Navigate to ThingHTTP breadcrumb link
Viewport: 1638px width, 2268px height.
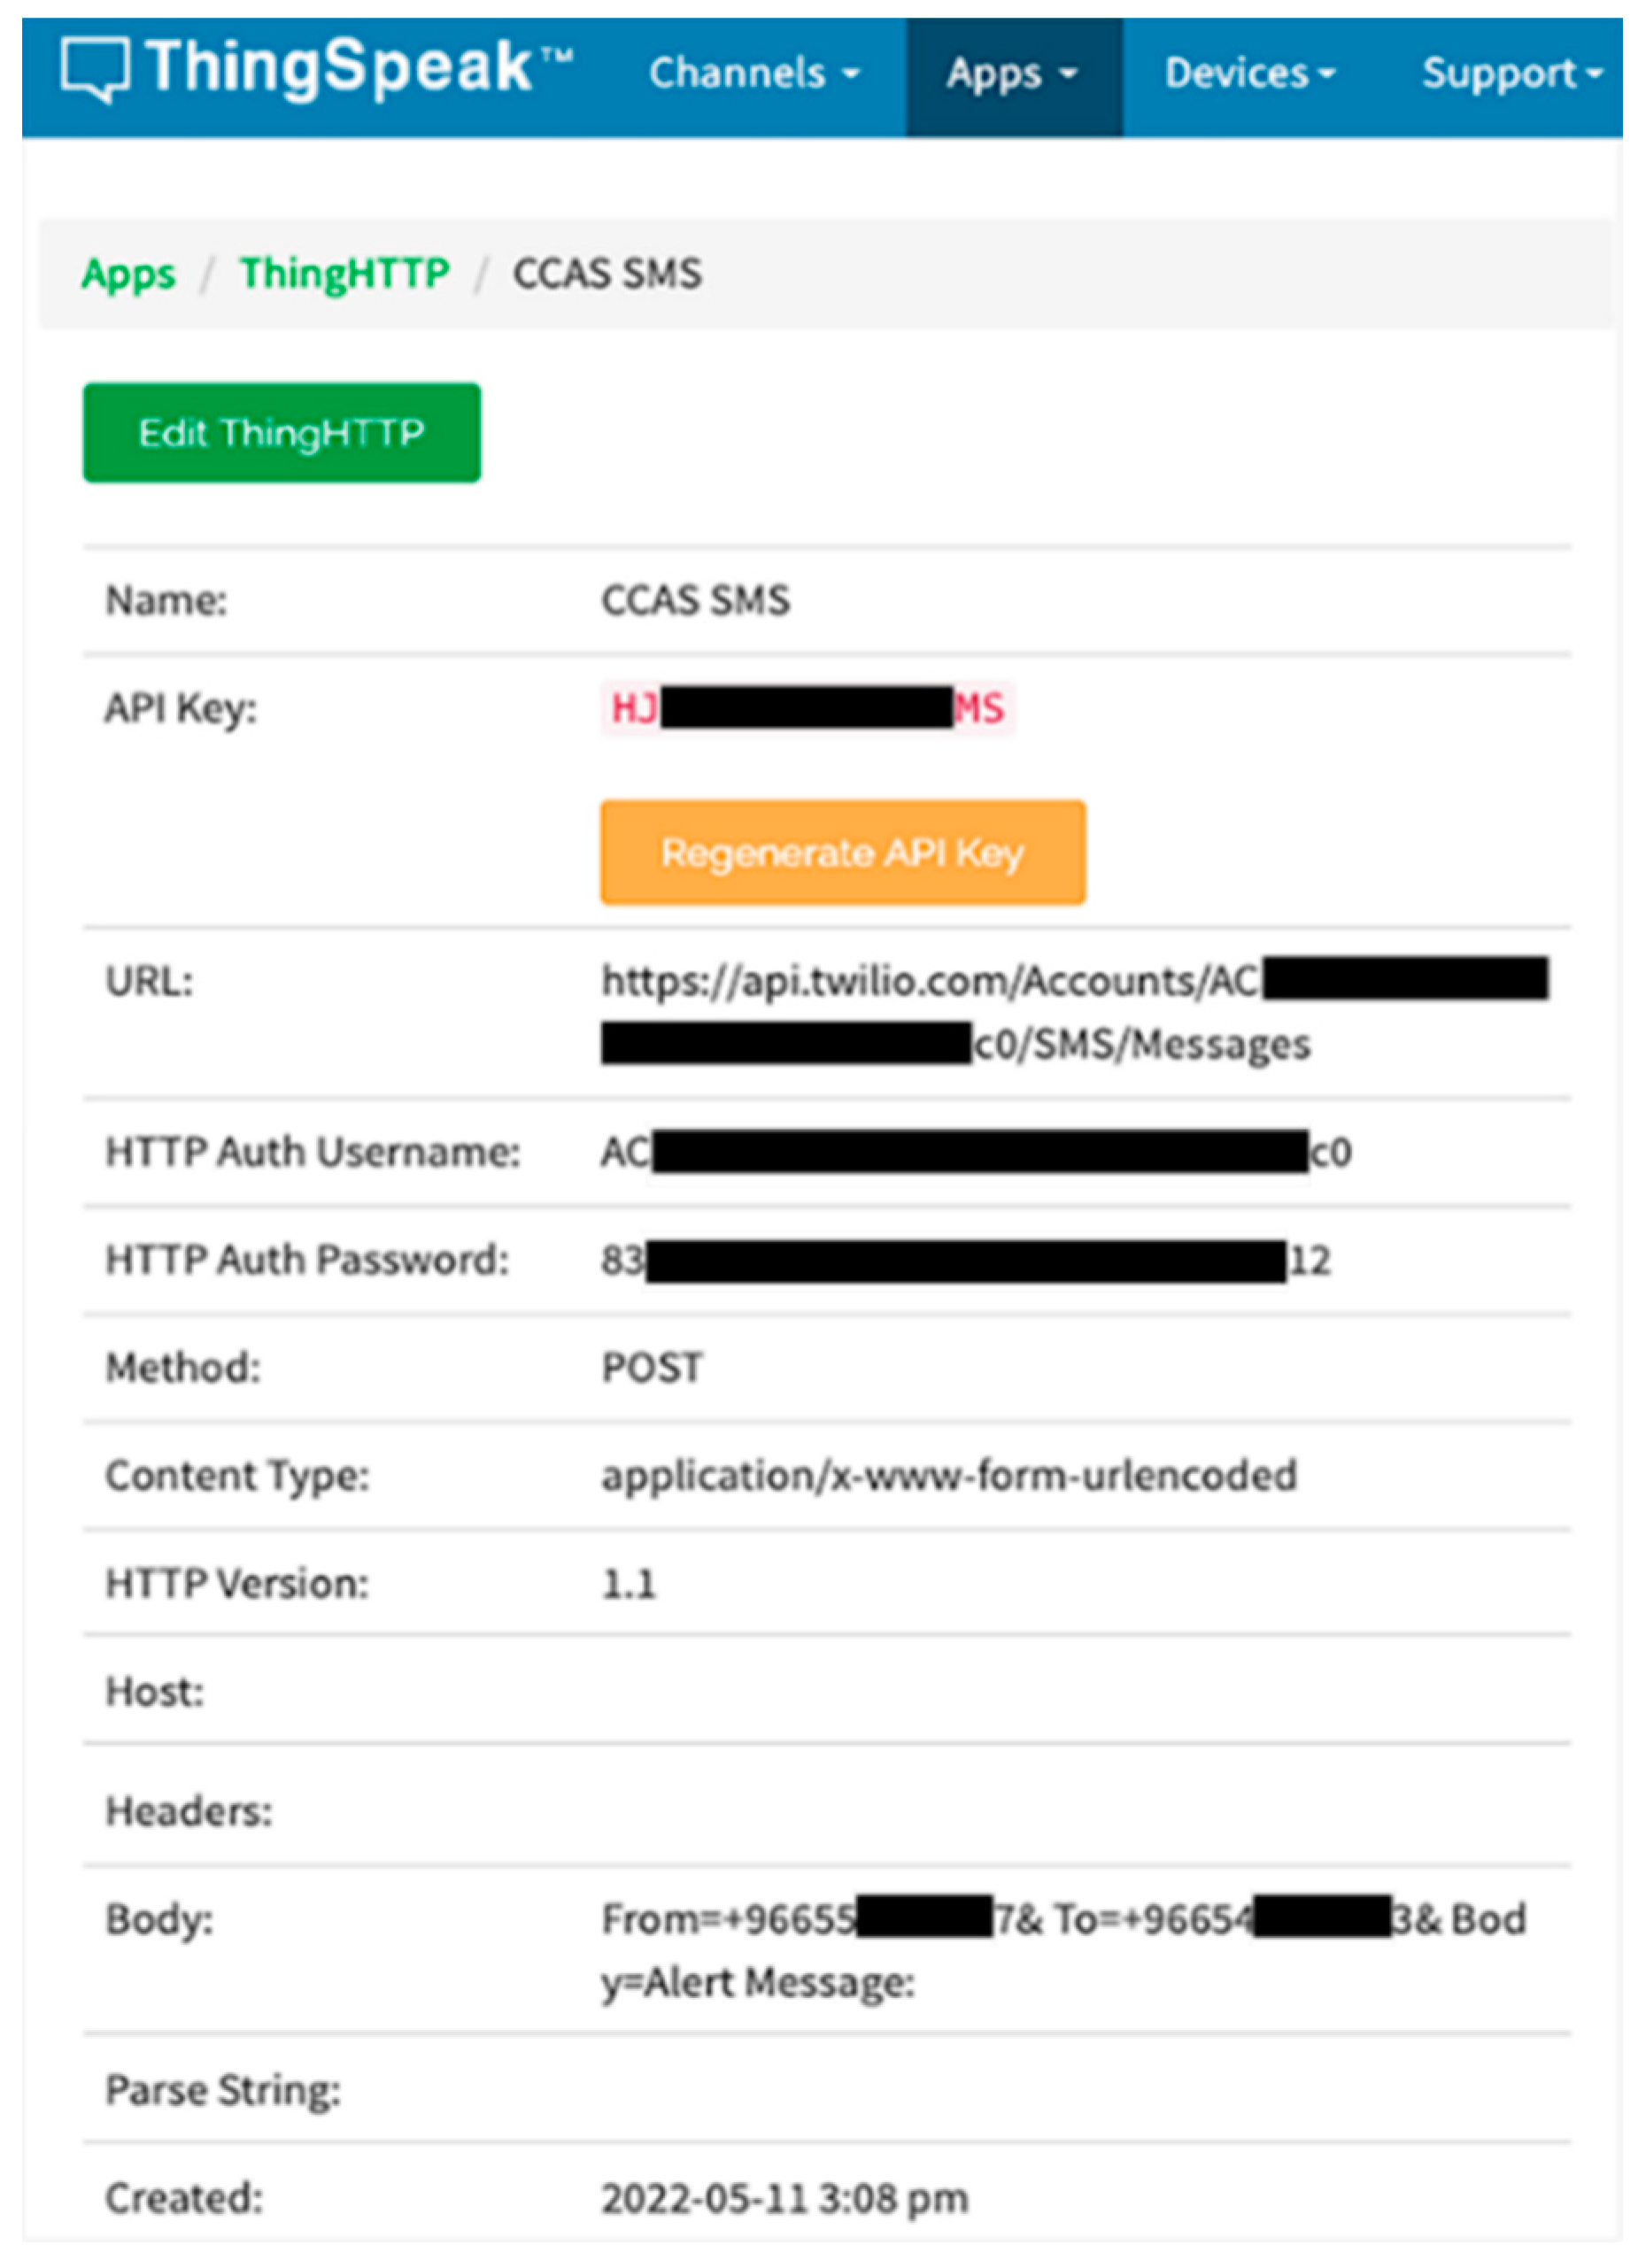click(x=345, y=273)
